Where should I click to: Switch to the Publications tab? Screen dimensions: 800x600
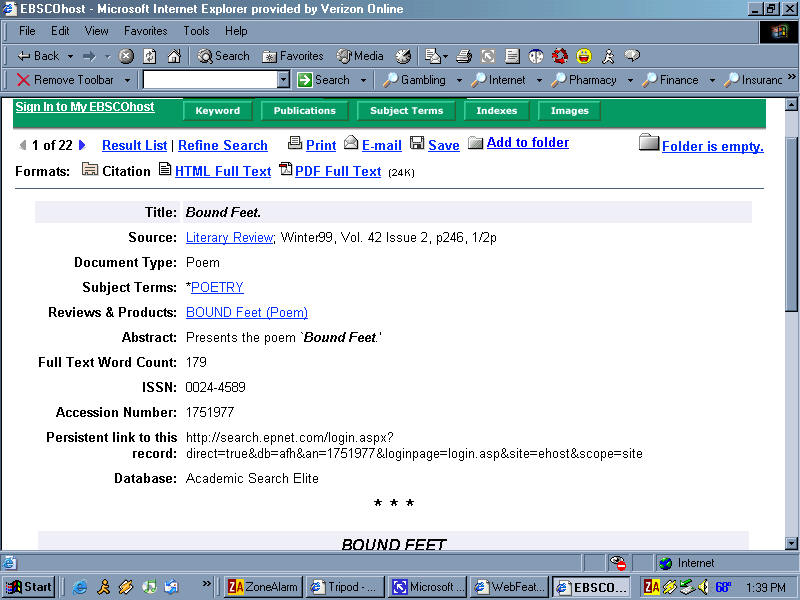coord(305,110)
